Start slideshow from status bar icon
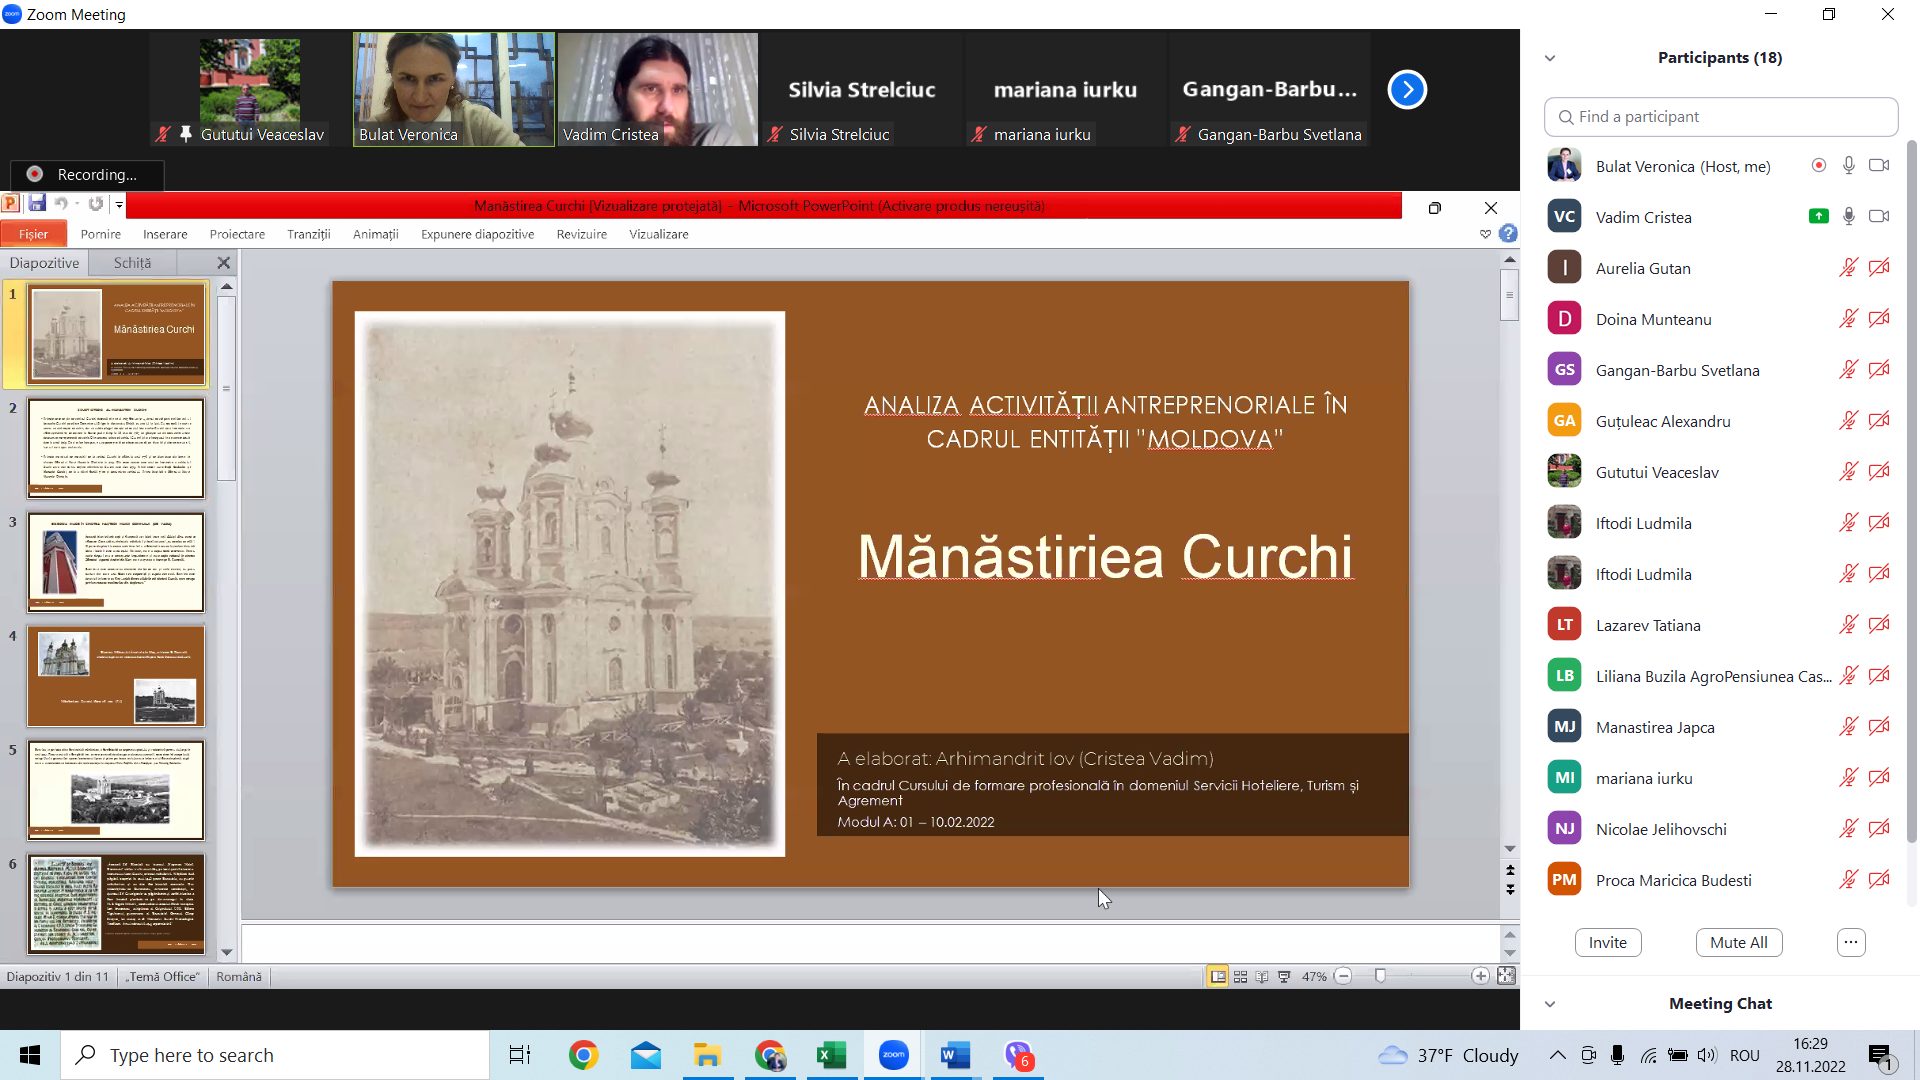Image resolution: width=1920 pixels, height=1080 pixels. [x=1284, y=977]
